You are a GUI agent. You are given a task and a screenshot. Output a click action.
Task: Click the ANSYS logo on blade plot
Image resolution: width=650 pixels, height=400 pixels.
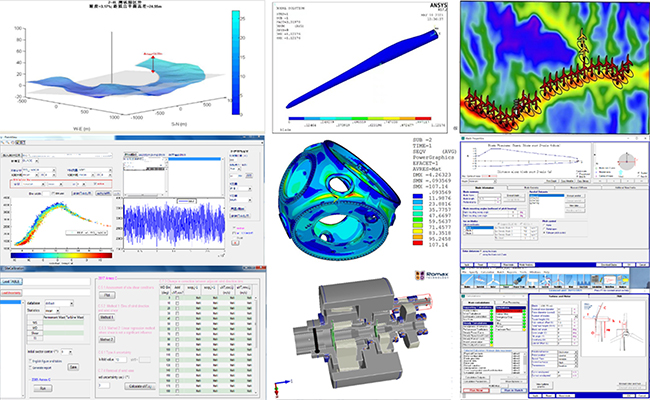point(430,10)
